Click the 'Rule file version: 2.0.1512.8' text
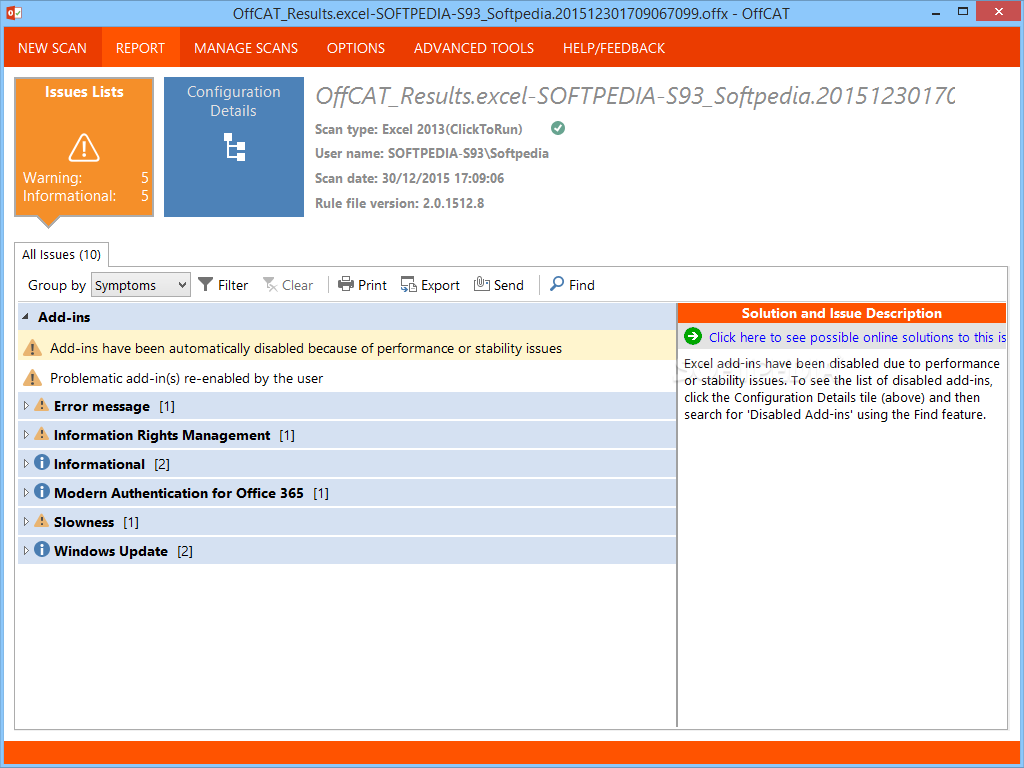 [400, 203]
